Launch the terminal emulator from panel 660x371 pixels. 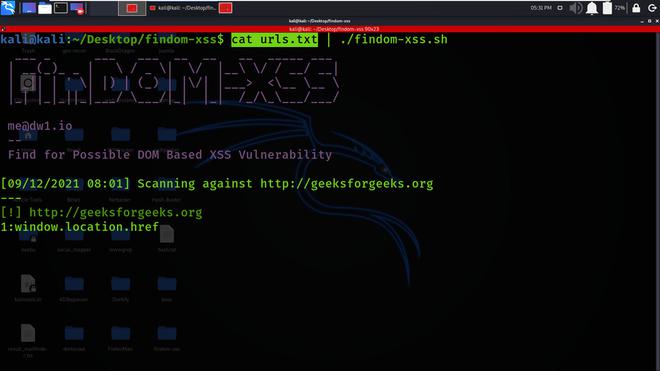click(61, 8)
